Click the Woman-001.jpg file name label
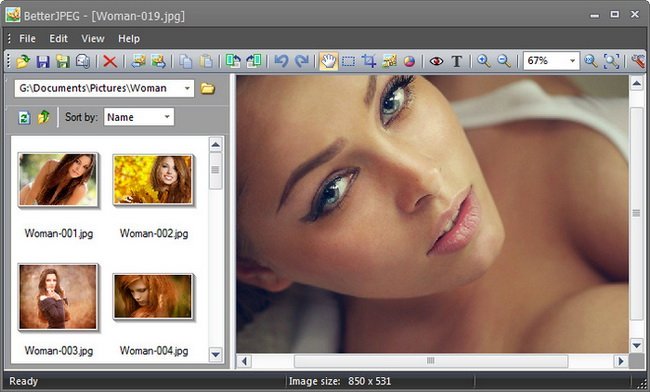 (58, 233)
